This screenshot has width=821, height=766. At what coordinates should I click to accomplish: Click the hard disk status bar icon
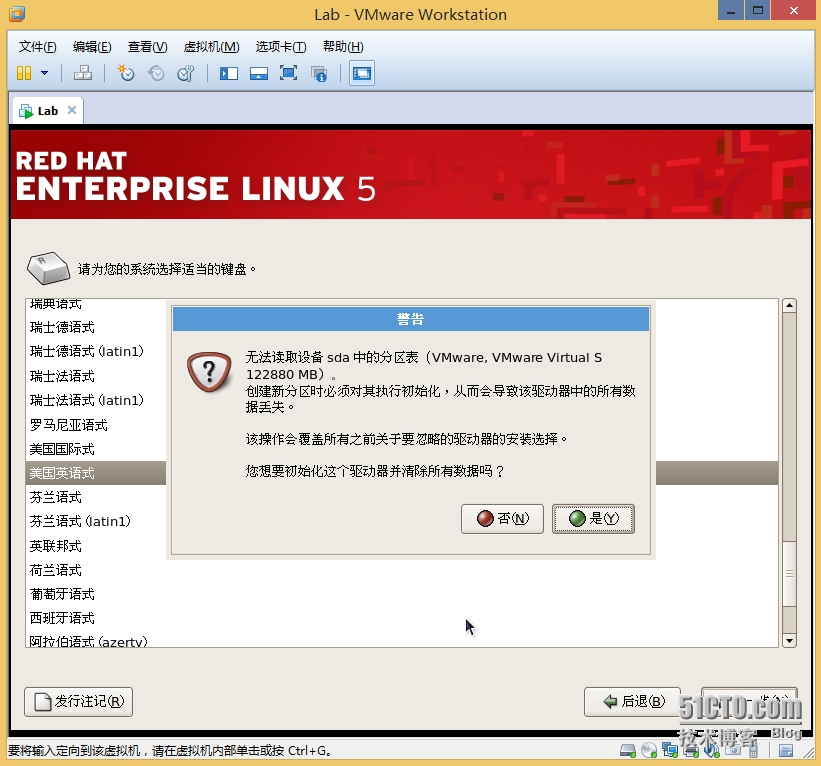point(628,751)
